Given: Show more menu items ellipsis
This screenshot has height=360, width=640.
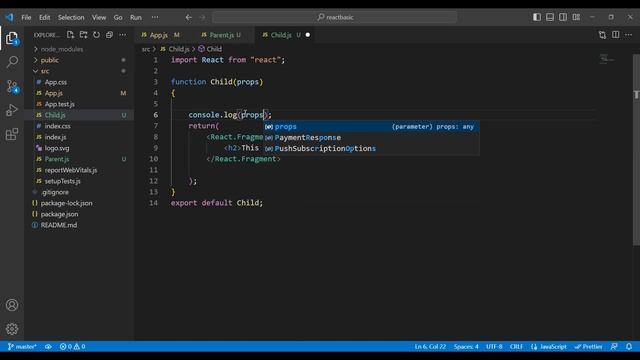Looking at the screenshot, I should pyautogui.click(x=155, y=17).
